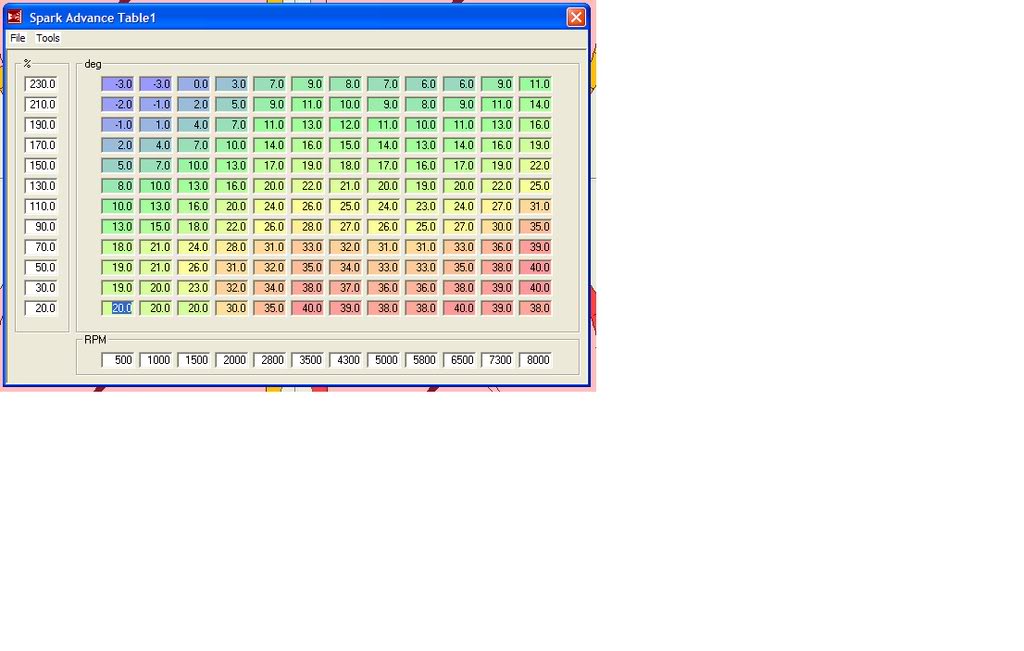Select the 19.0 cell at 500 RPM in 50.0 row
The height and width of the screenshot is (651, 1024).
pos(117,267)
